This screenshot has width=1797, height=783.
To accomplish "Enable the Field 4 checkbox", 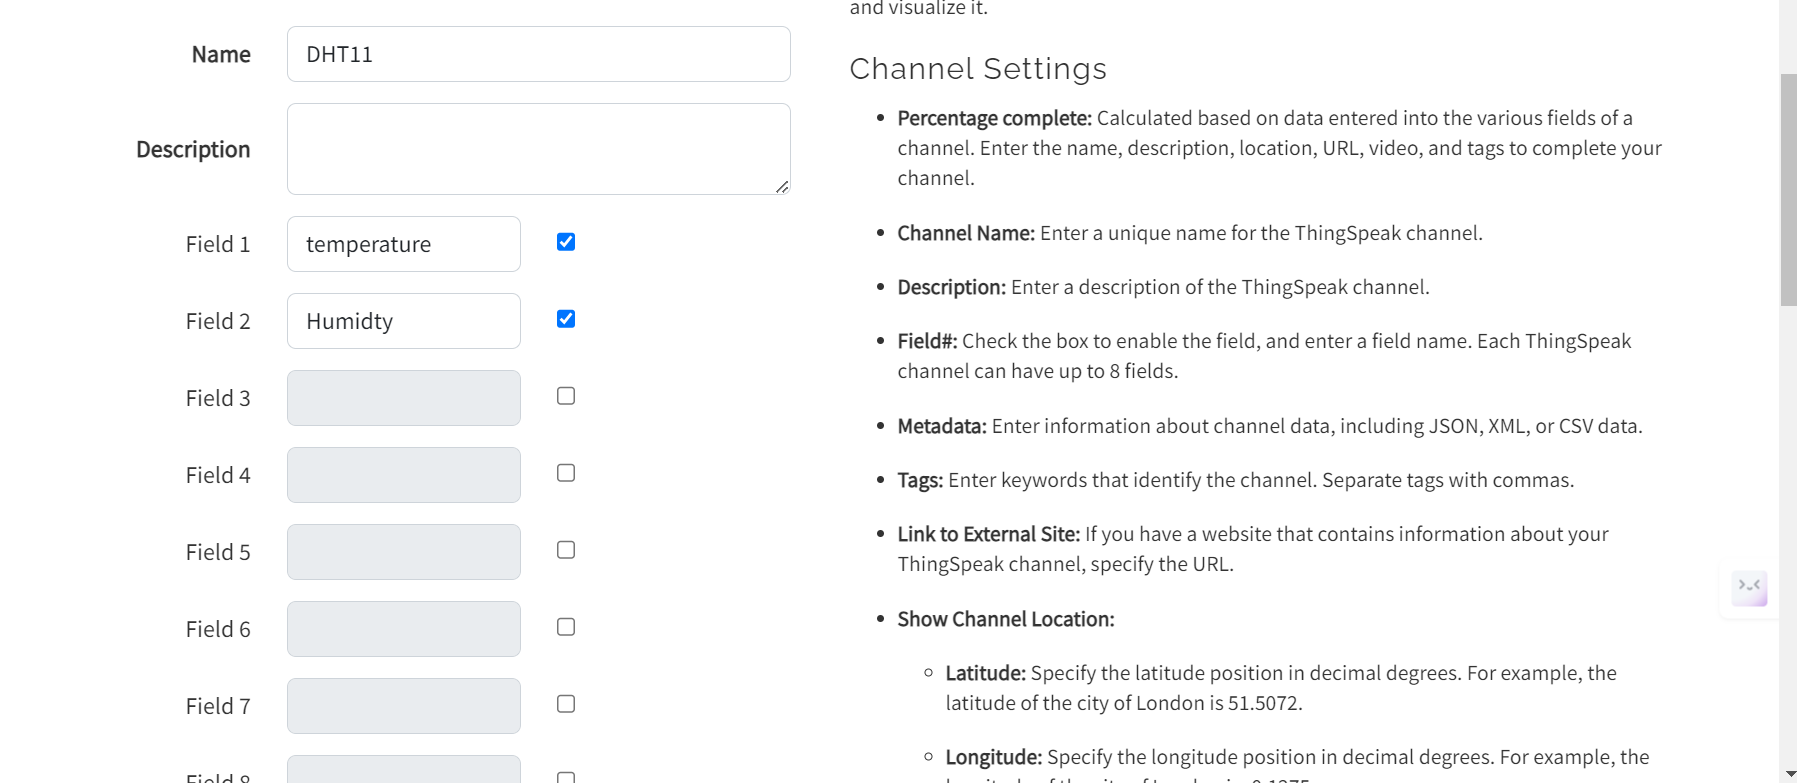I will [566, 473].
